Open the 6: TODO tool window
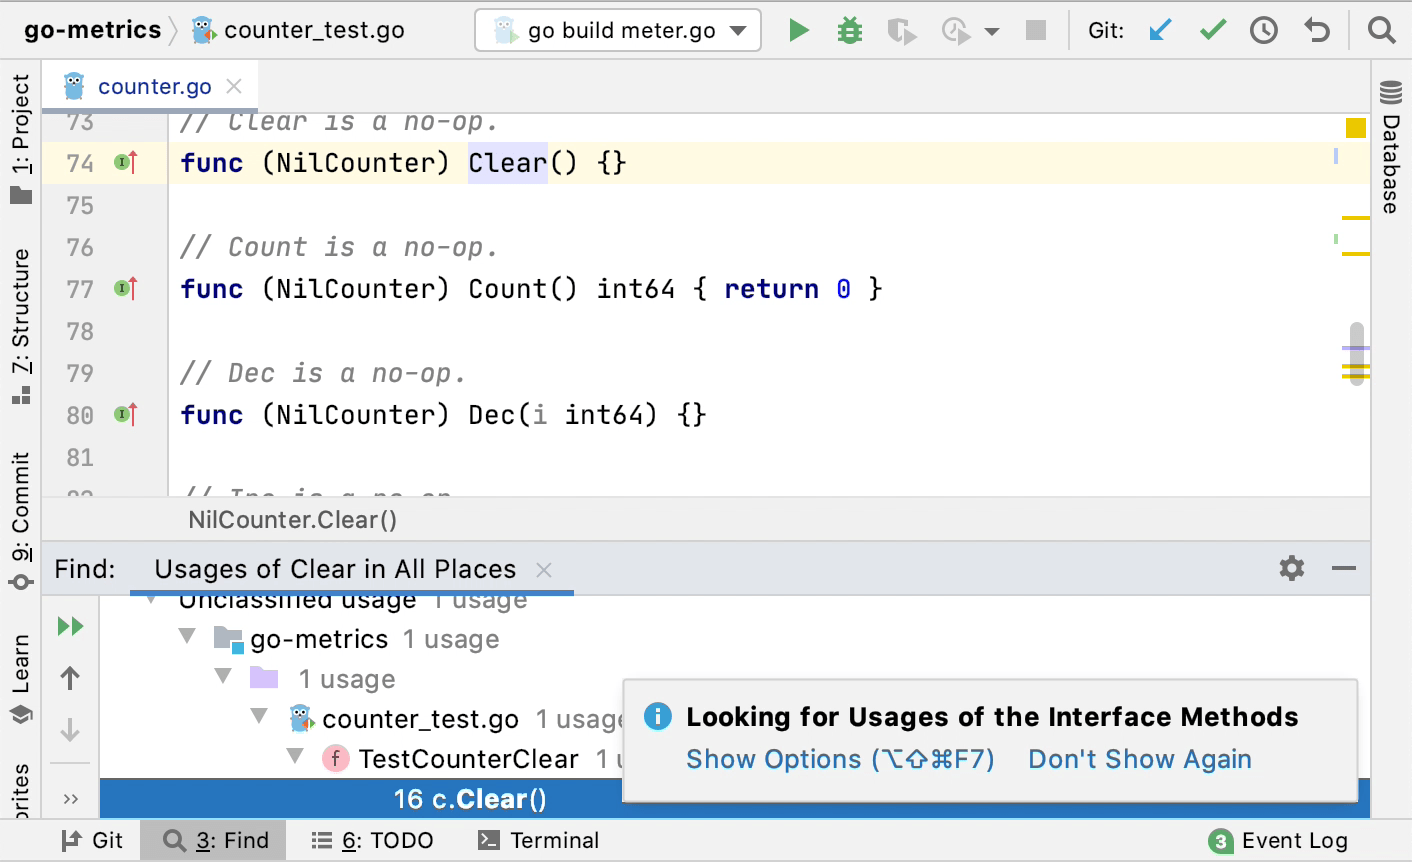The image size is (1412, 862). pos(372,840)
